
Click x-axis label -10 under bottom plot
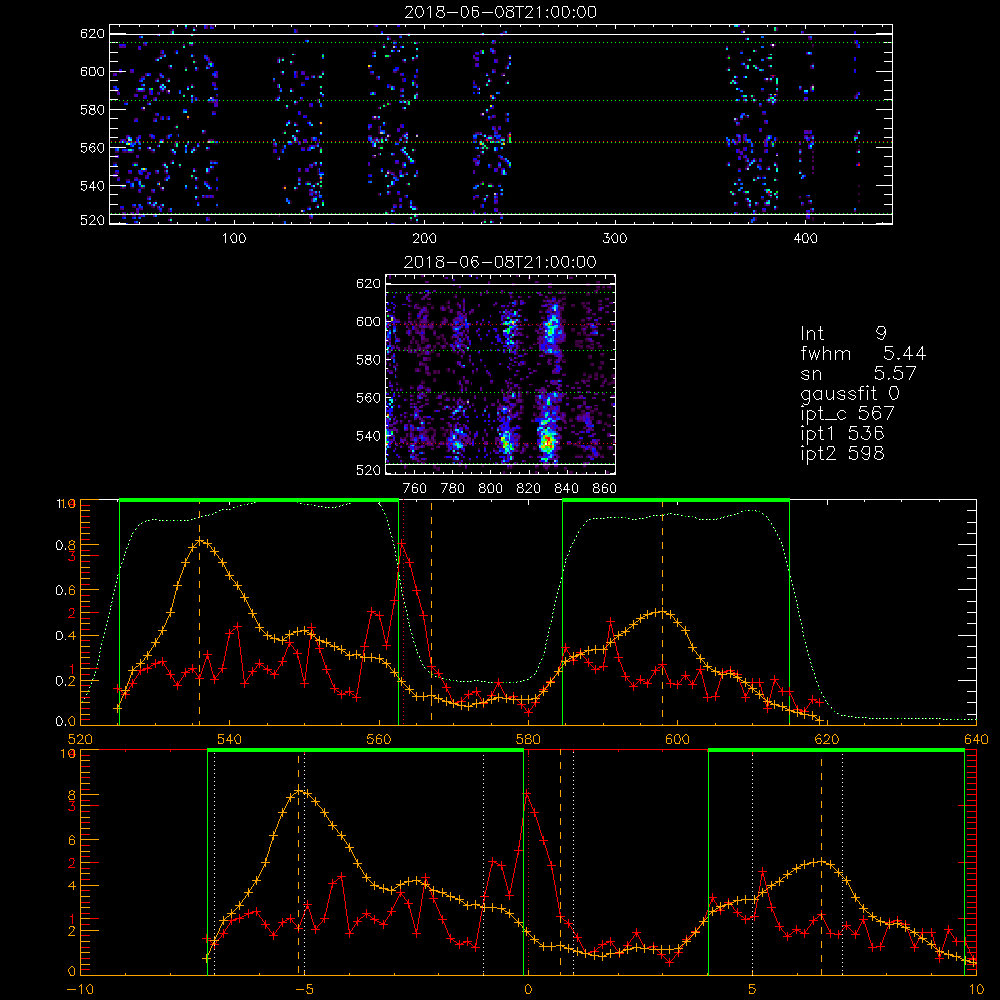(80, 989)
